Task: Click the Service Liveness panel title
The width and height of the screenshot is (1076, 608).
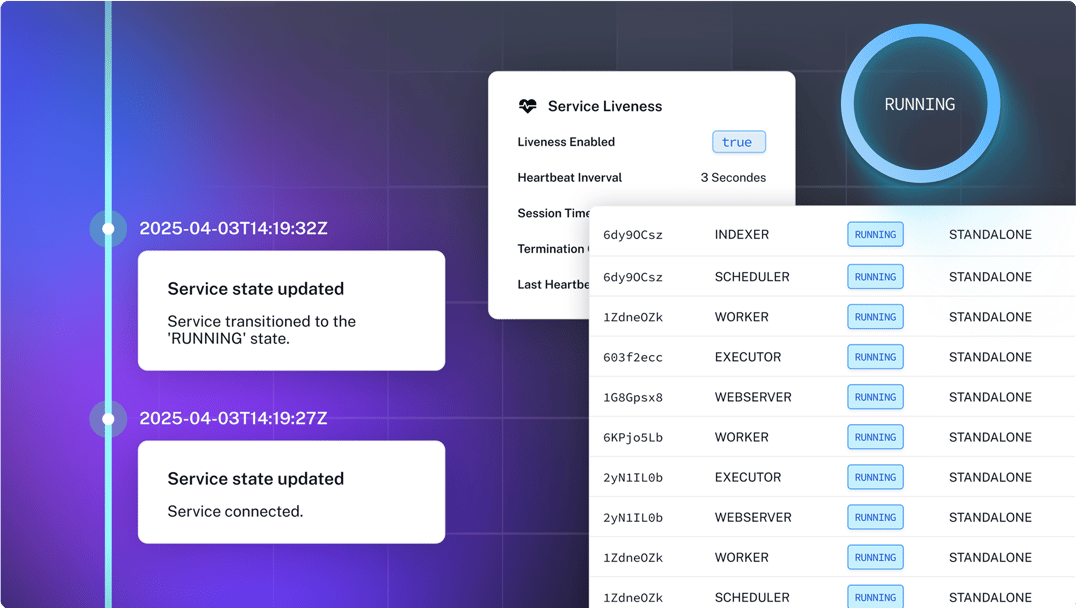Action: click(604, 106)
